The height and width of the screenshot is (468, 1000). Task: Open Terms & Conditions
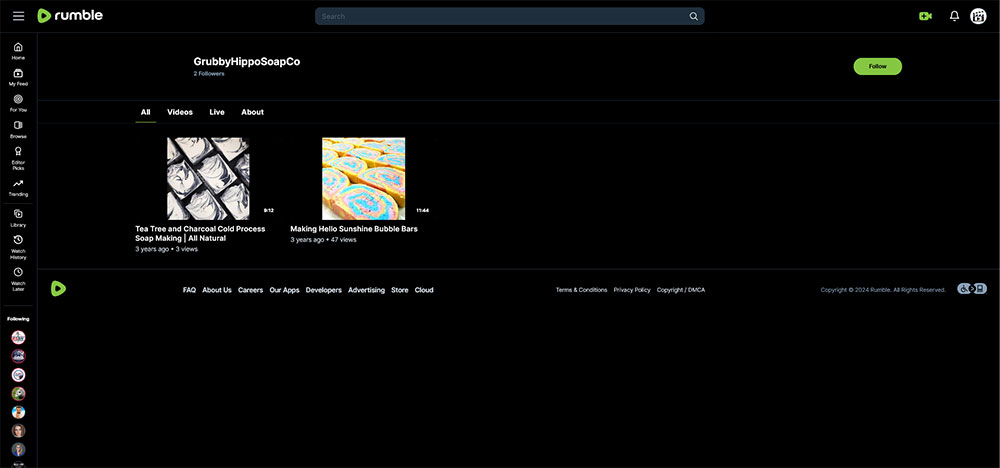(x=582, y=289)
